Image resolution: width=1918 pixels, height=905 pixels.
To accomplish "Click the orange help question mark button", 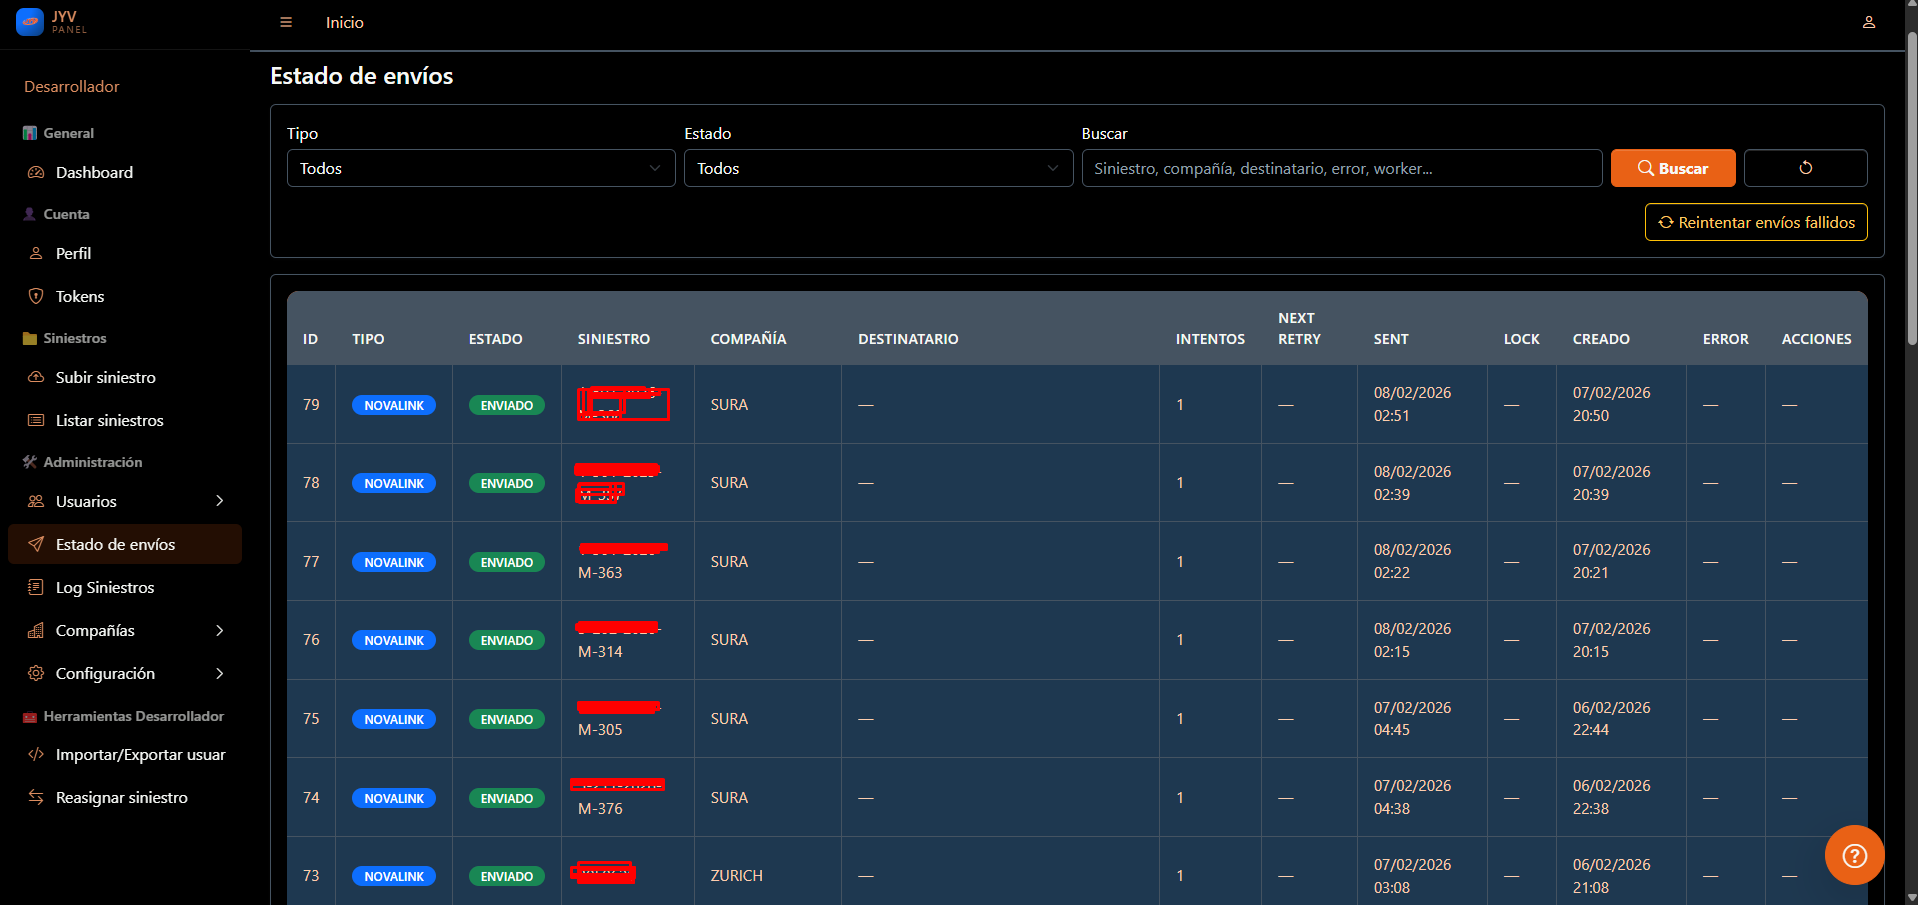I will (x=1854, y=855).
